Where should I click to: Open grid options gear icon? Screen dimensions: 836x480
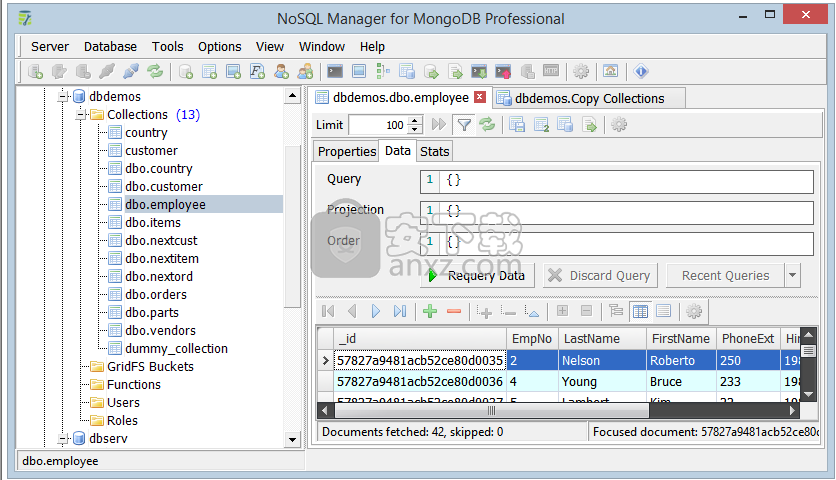point(694,311)
